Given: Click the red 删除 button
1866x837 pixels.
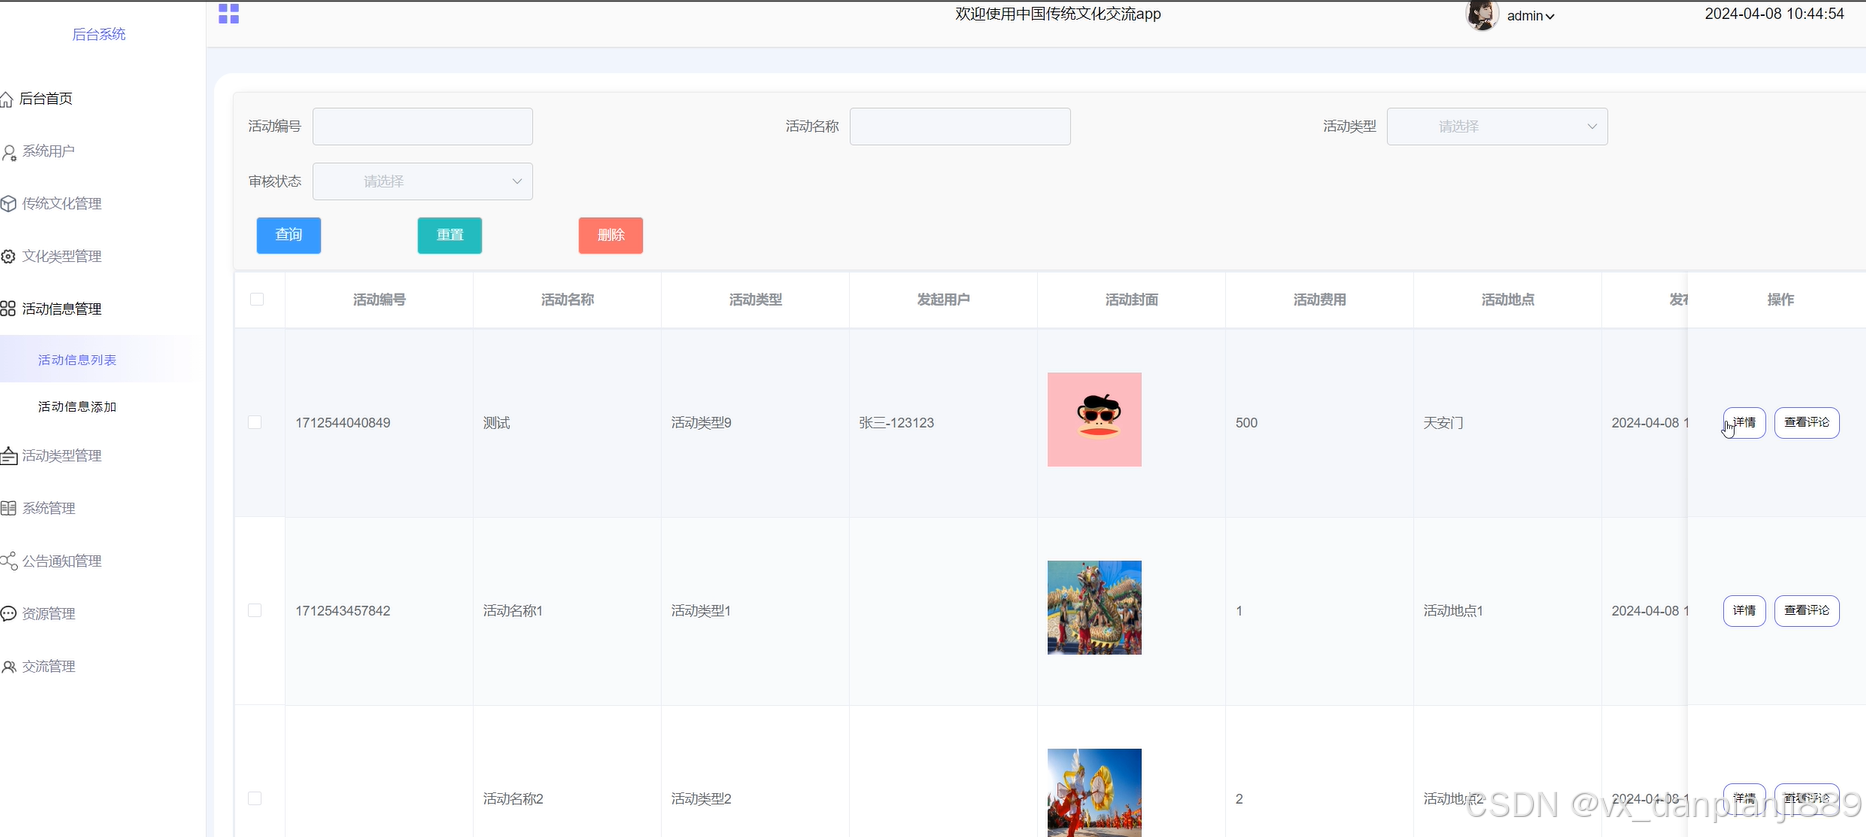Looking at the screenshot, I should [x=611, y=235].
